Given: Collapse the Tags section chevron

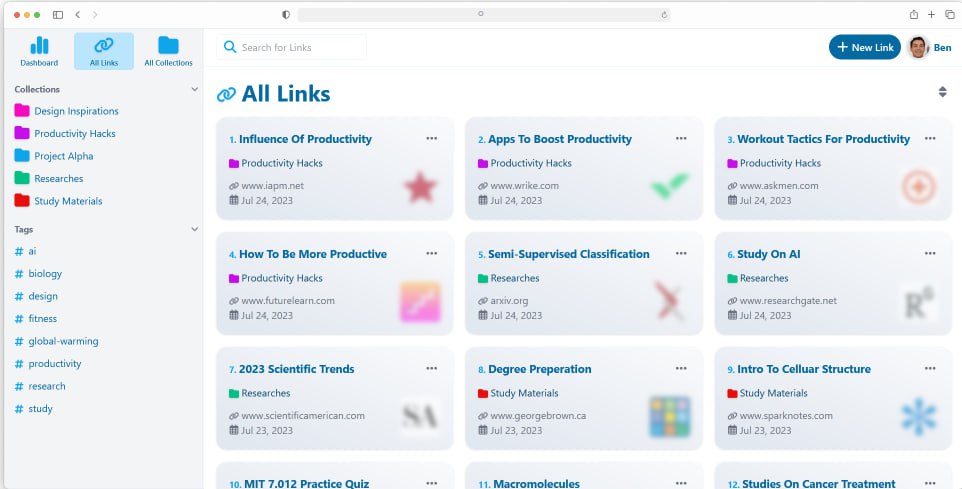Looking at the screenshot, I should (194, 229).
